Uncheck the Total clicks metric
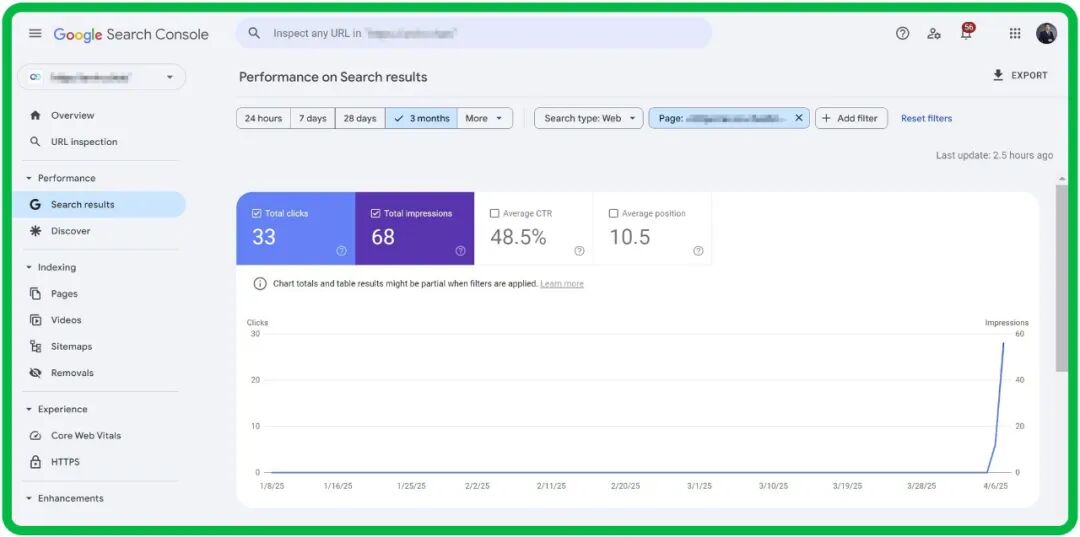This screenshot has width=1080, height=537. click(x=257, y=213)
